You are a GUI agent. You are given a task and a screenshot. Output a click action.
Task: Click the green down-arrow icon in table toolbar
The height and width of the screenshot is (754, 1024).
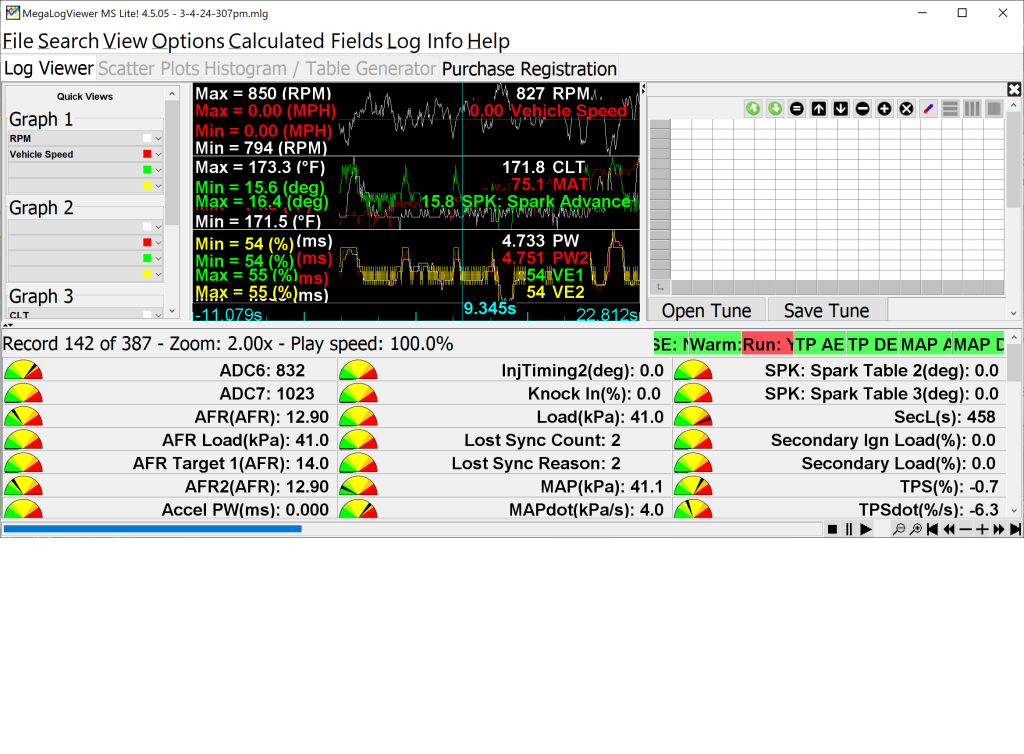pos(774,108)
